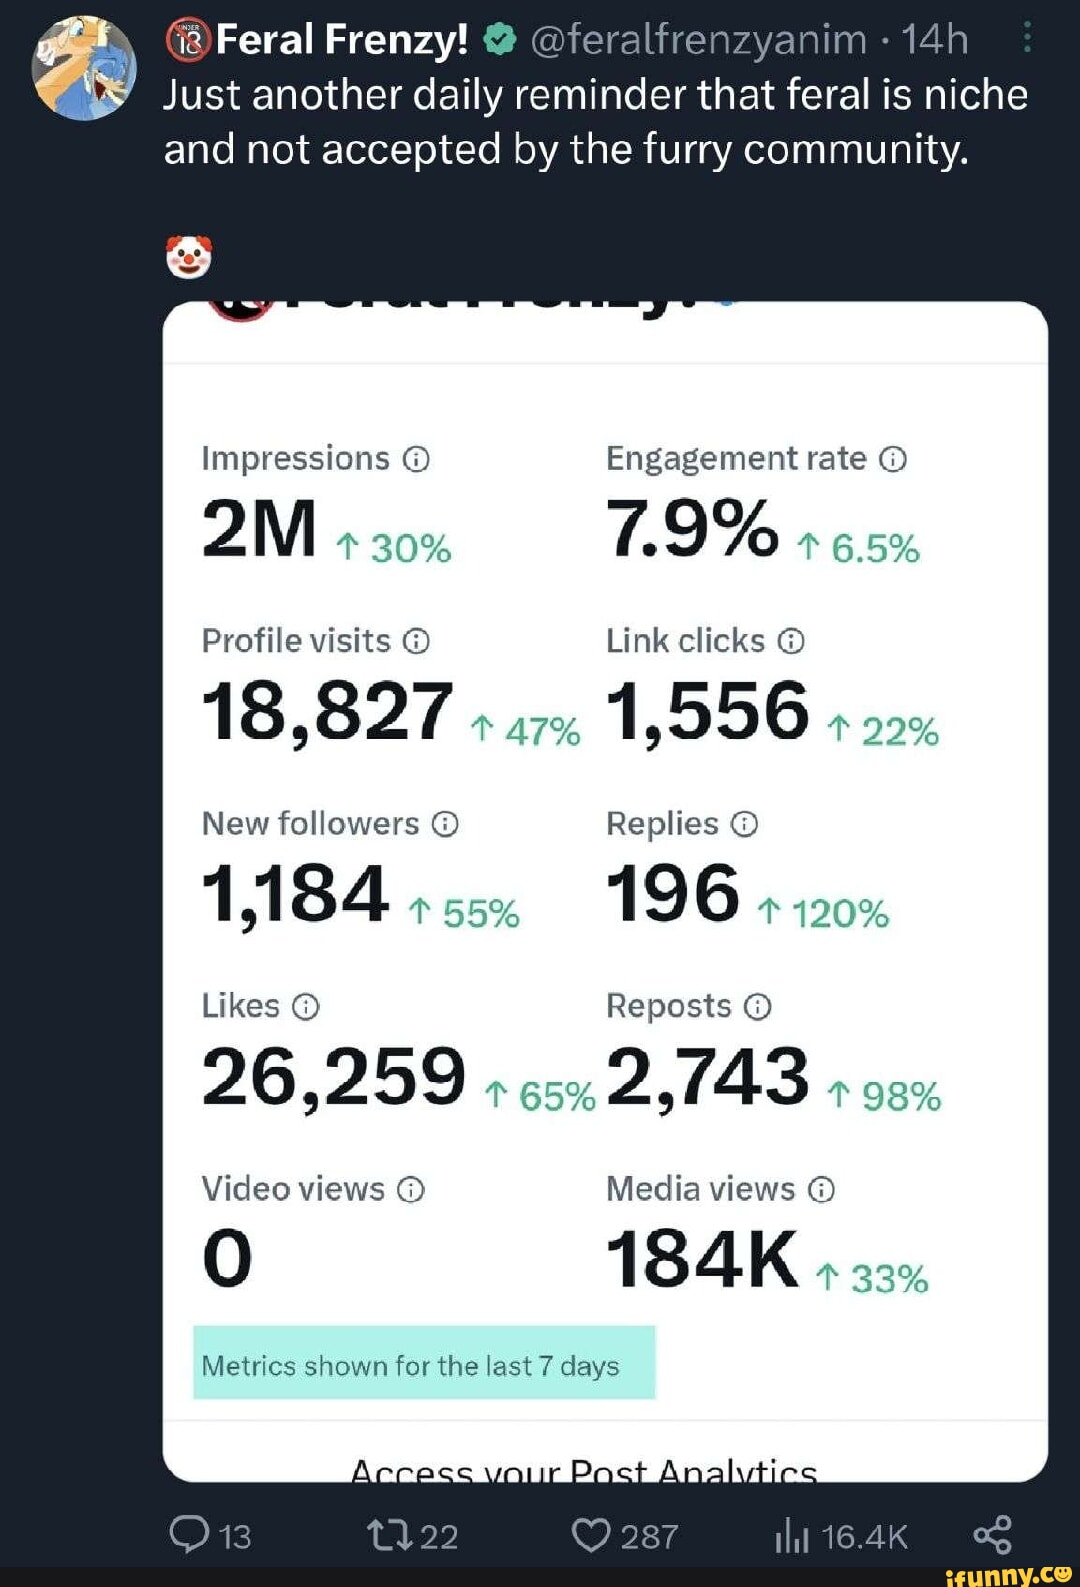Image resolution: width=1080 pixels, height=1587 pixels.
Task: Click the share icon on the tweet
Action: 992,1535
